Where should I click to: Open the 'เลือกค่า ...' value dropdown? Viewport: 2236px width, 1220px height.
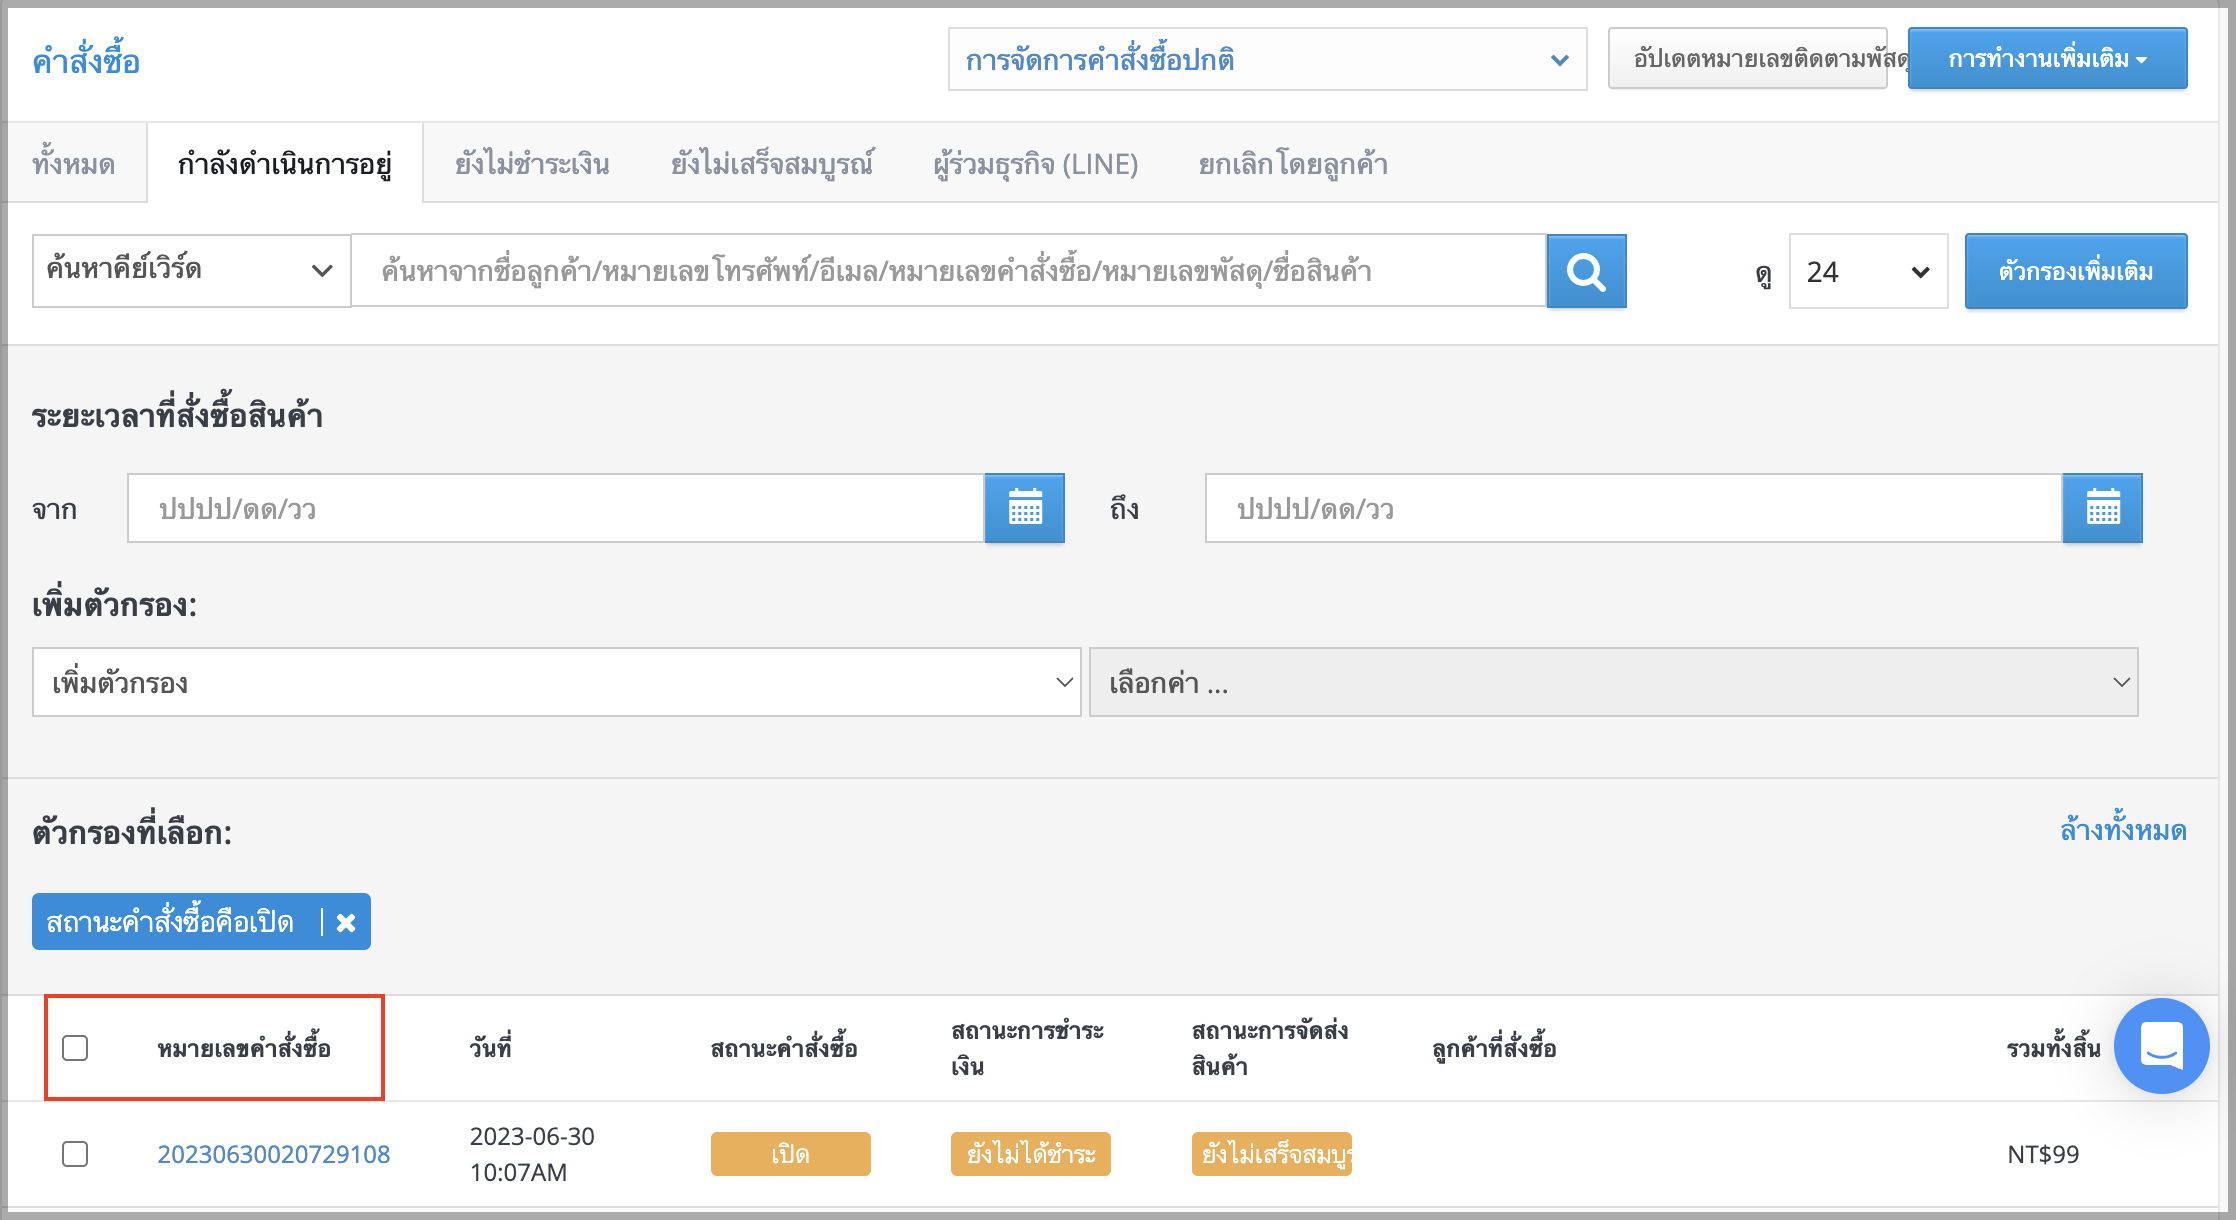coord(1613,682)
